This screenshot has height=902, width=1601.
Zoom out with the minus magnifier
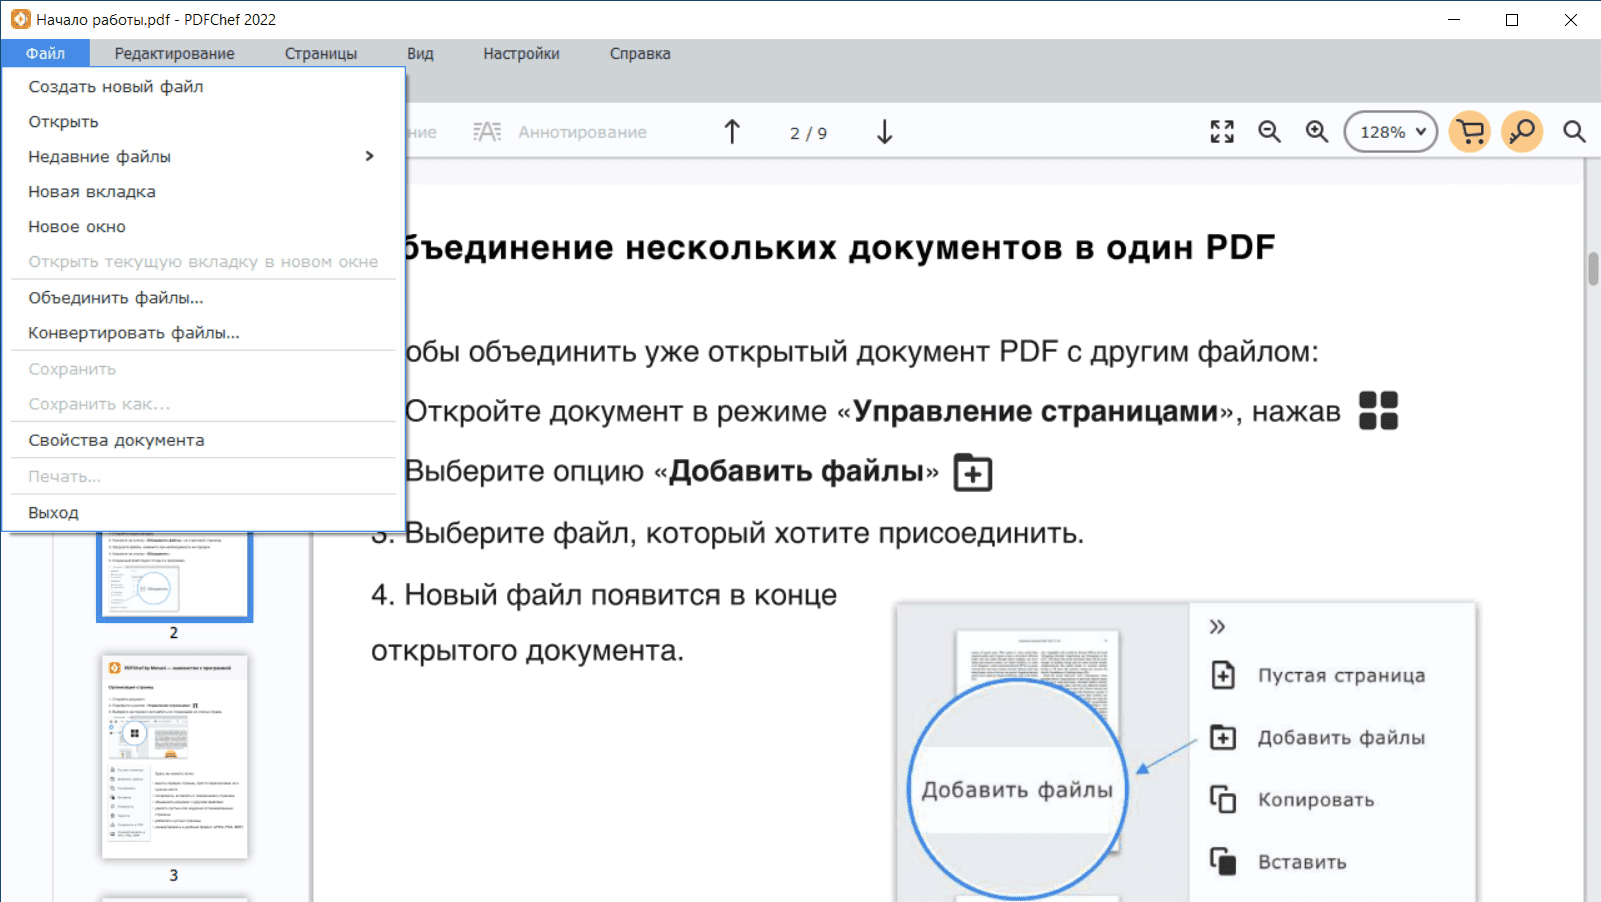tap(1269, 132)
